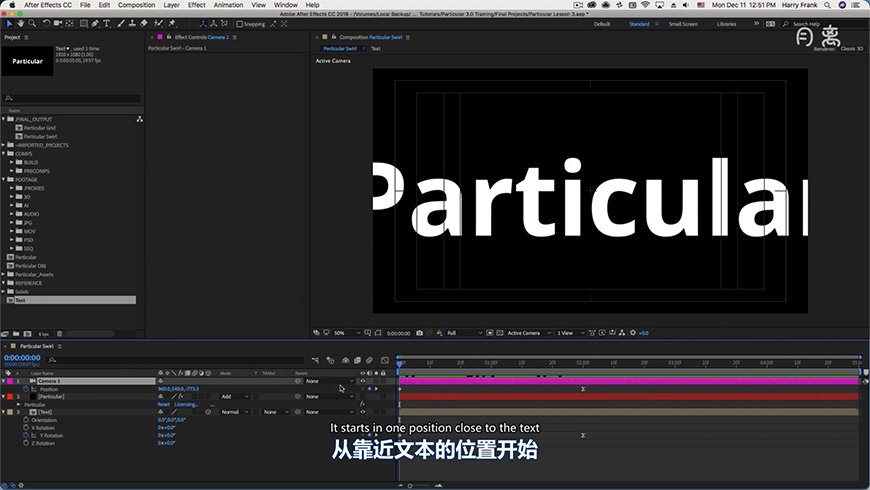
Task: Select the Small Screen workspace
Action: (x=683, y=24)
